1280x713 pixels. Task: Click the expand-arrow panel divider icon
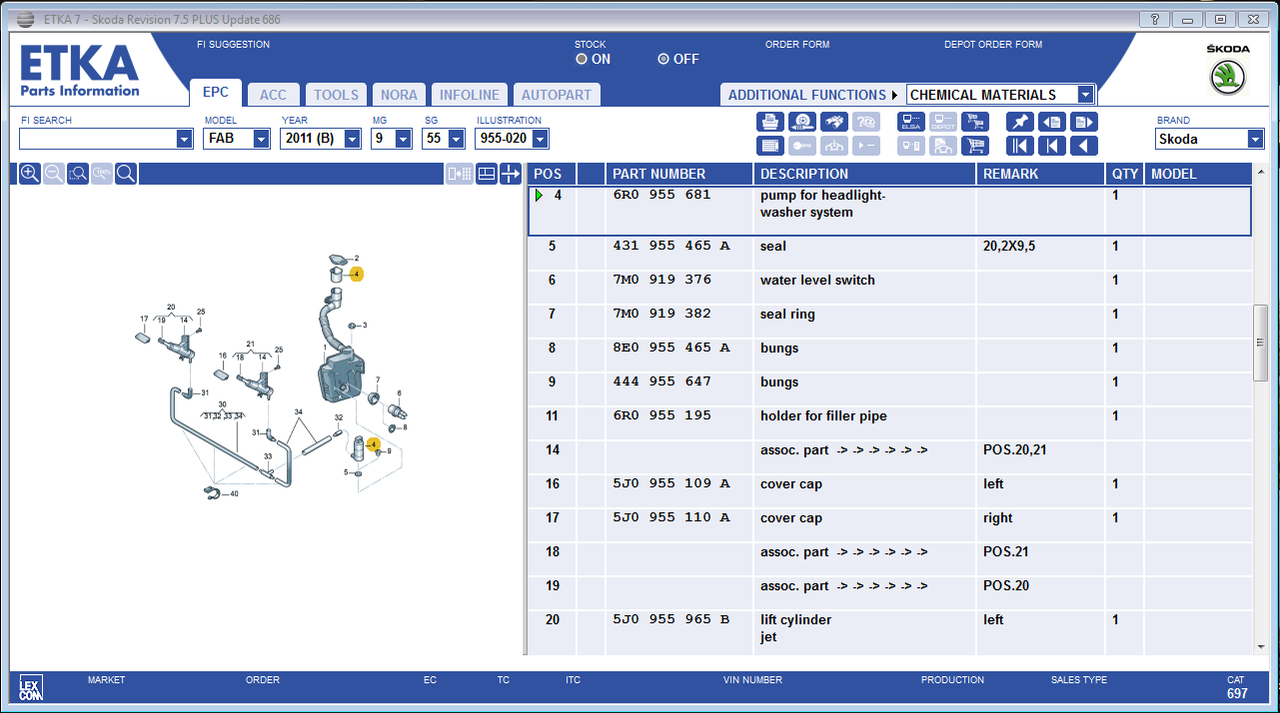[510, 174]
